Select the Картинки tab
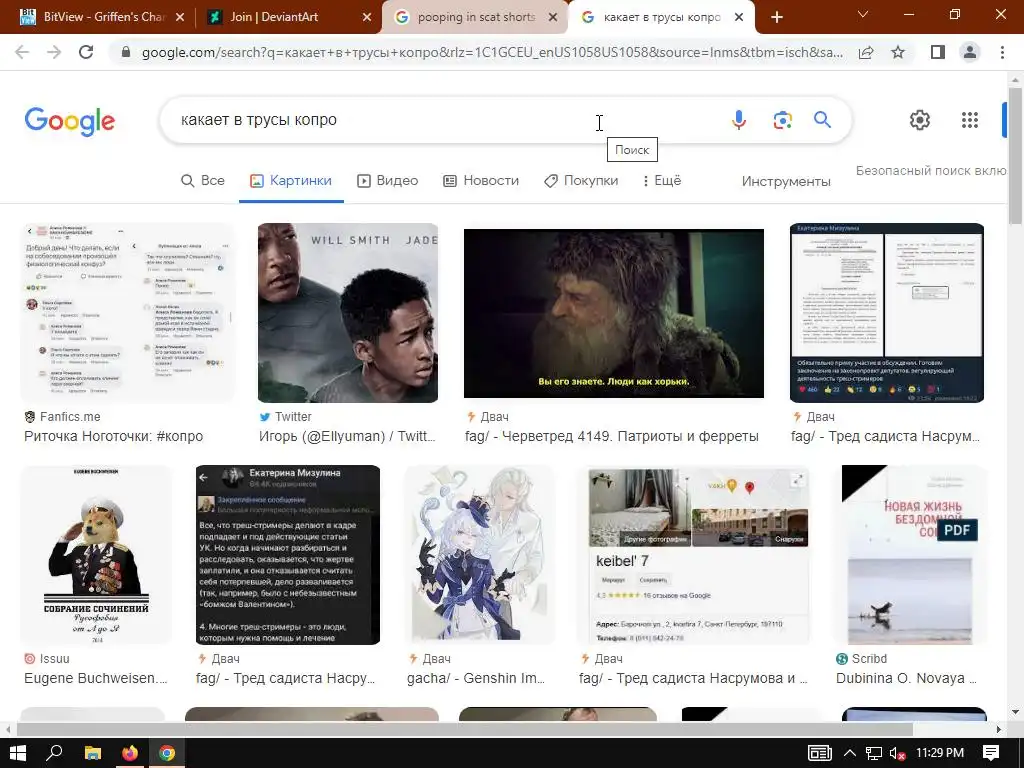 291,181
